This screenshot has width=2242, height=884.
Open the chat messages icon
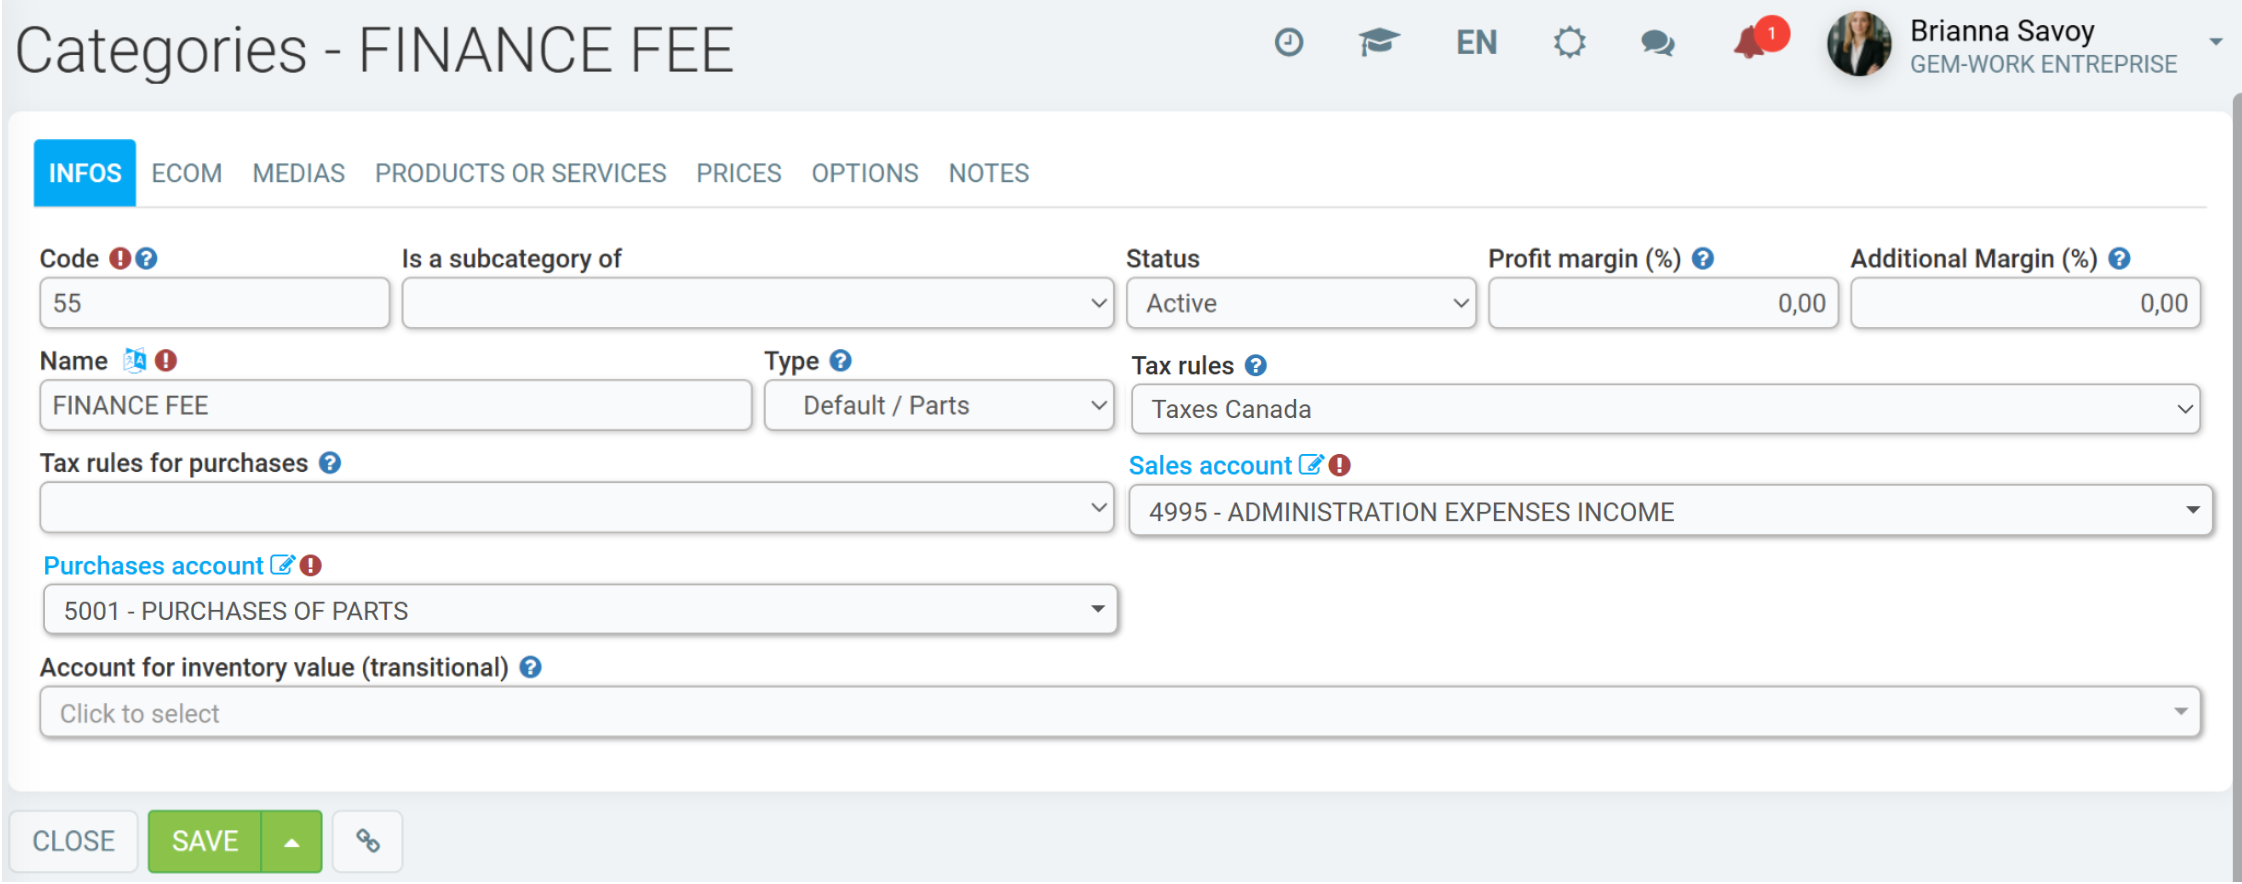pos(1657,43)
